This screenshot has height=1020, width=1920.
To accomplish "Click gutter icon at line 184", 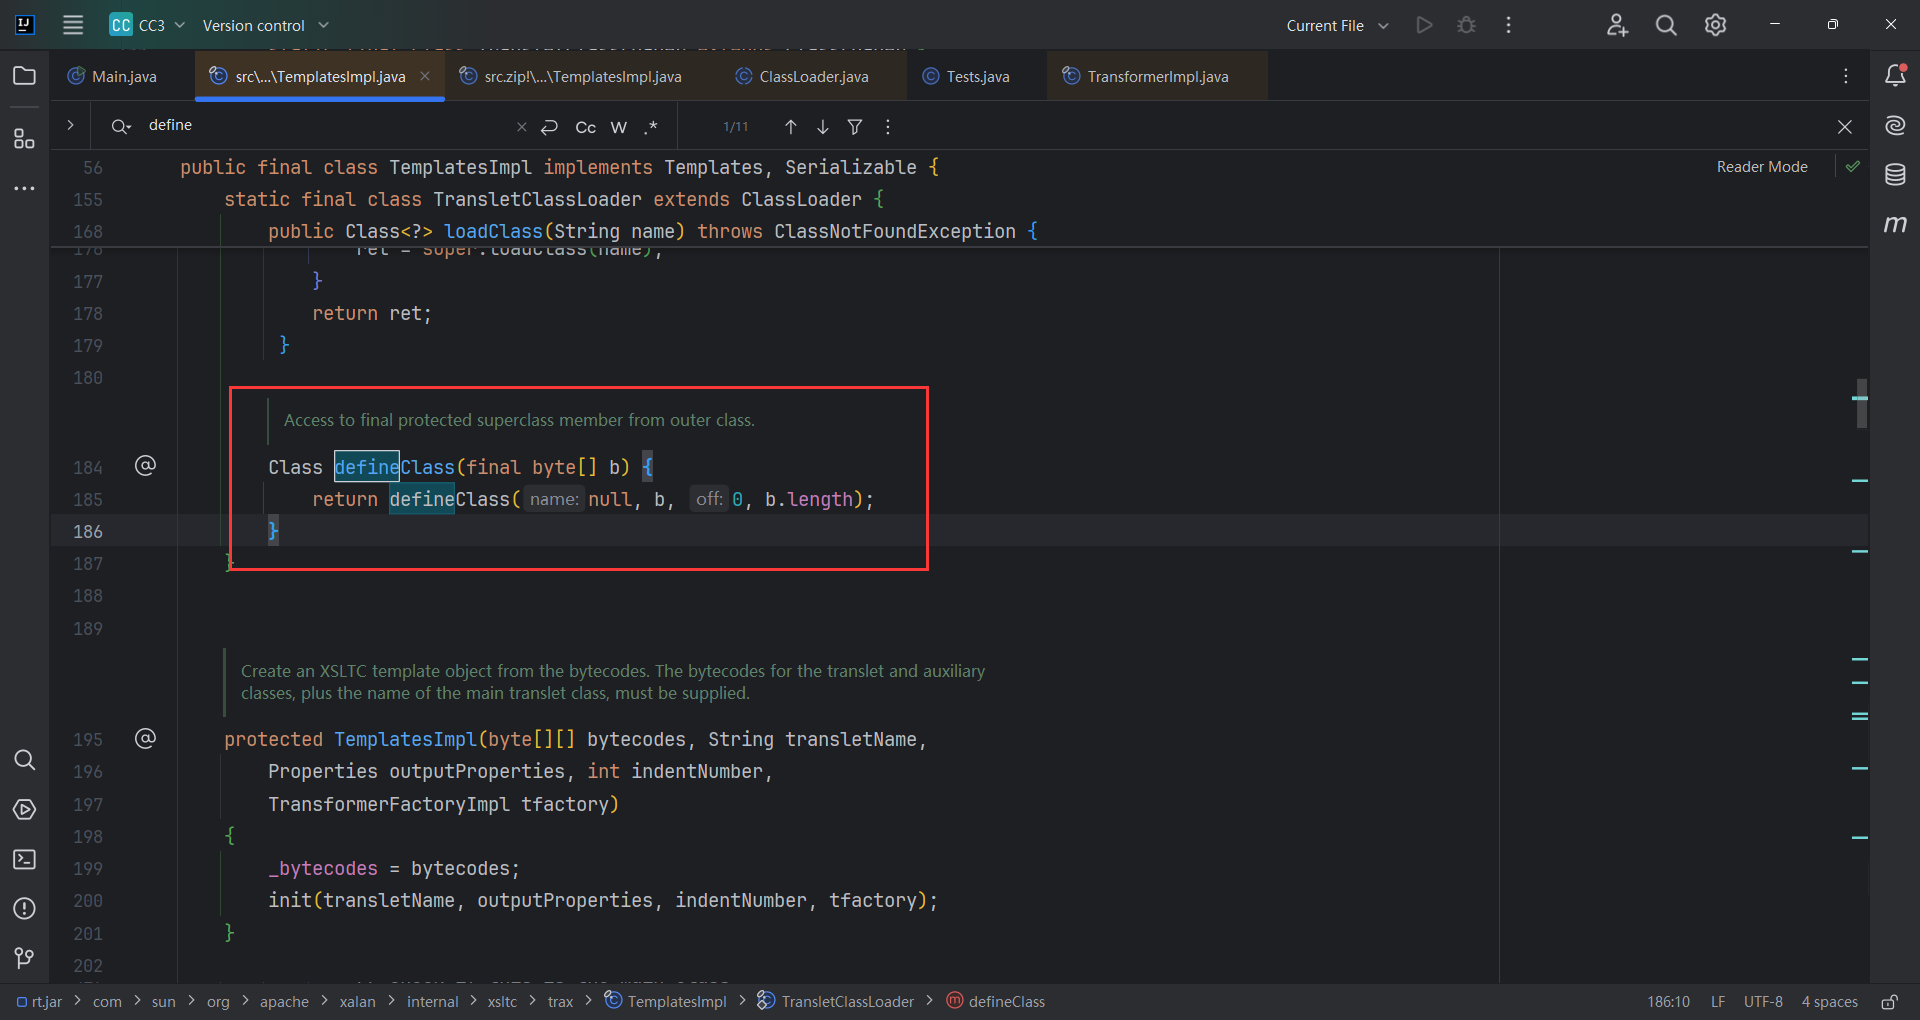I will [x=145, y=465].
